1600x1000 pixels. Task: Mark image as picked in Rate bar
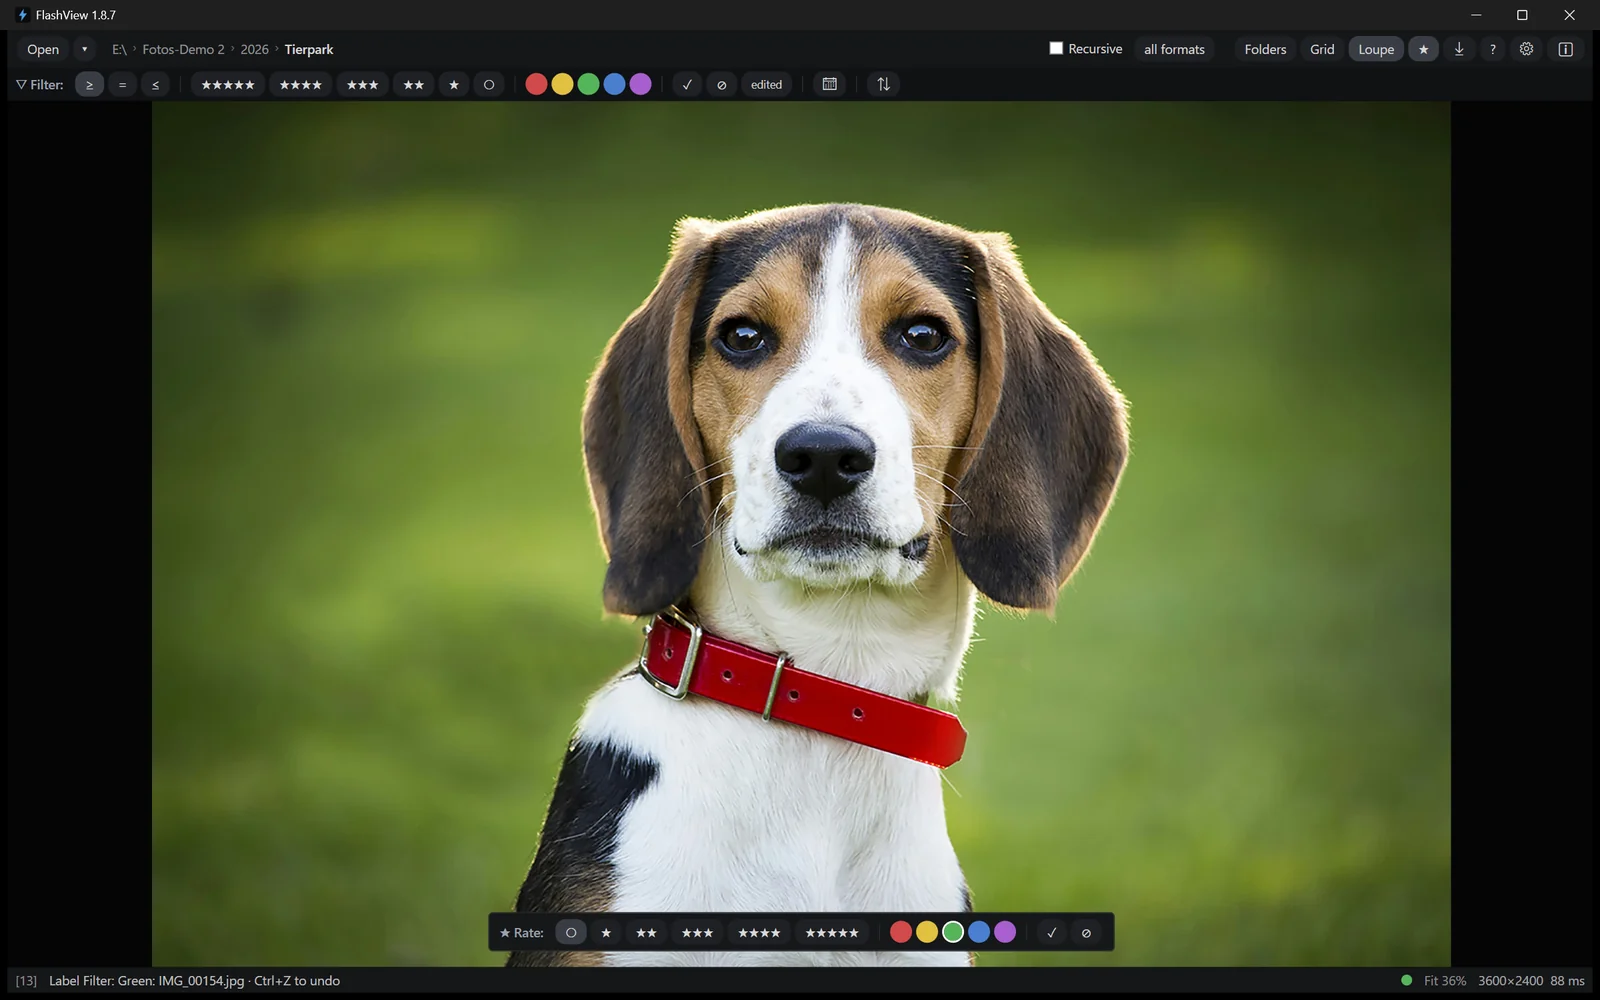coord(1051,933)
